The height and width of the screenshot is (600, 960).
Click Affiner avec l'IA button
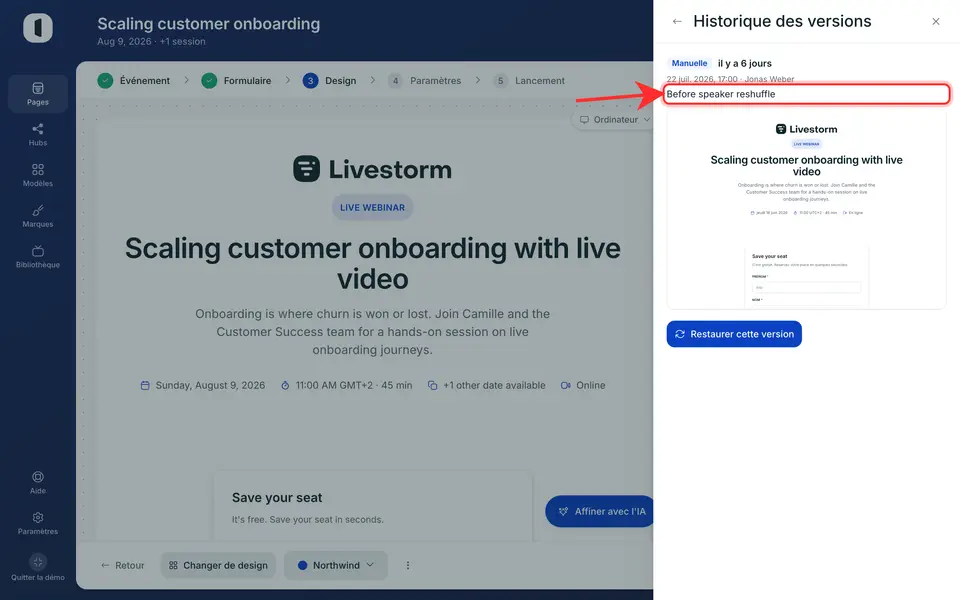(x=601, y=511)
